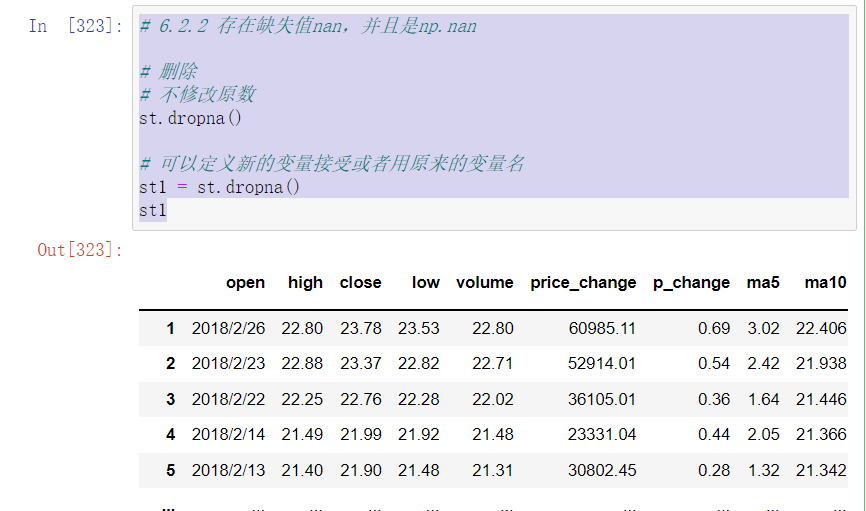The image size is (866, 511).
Task: Click row index 4 in the table
Action: pos(171,435)
